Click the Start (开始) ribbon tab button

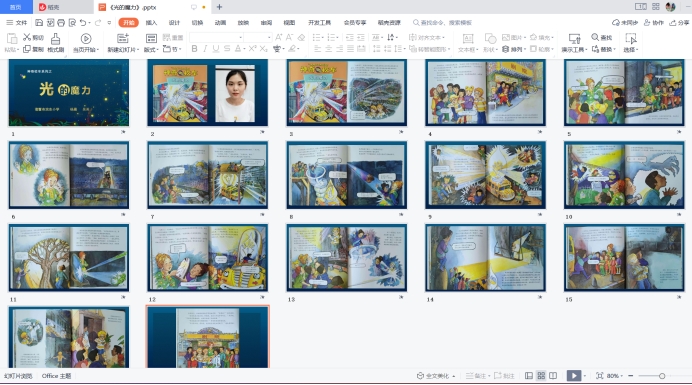(x=129, y=23)
